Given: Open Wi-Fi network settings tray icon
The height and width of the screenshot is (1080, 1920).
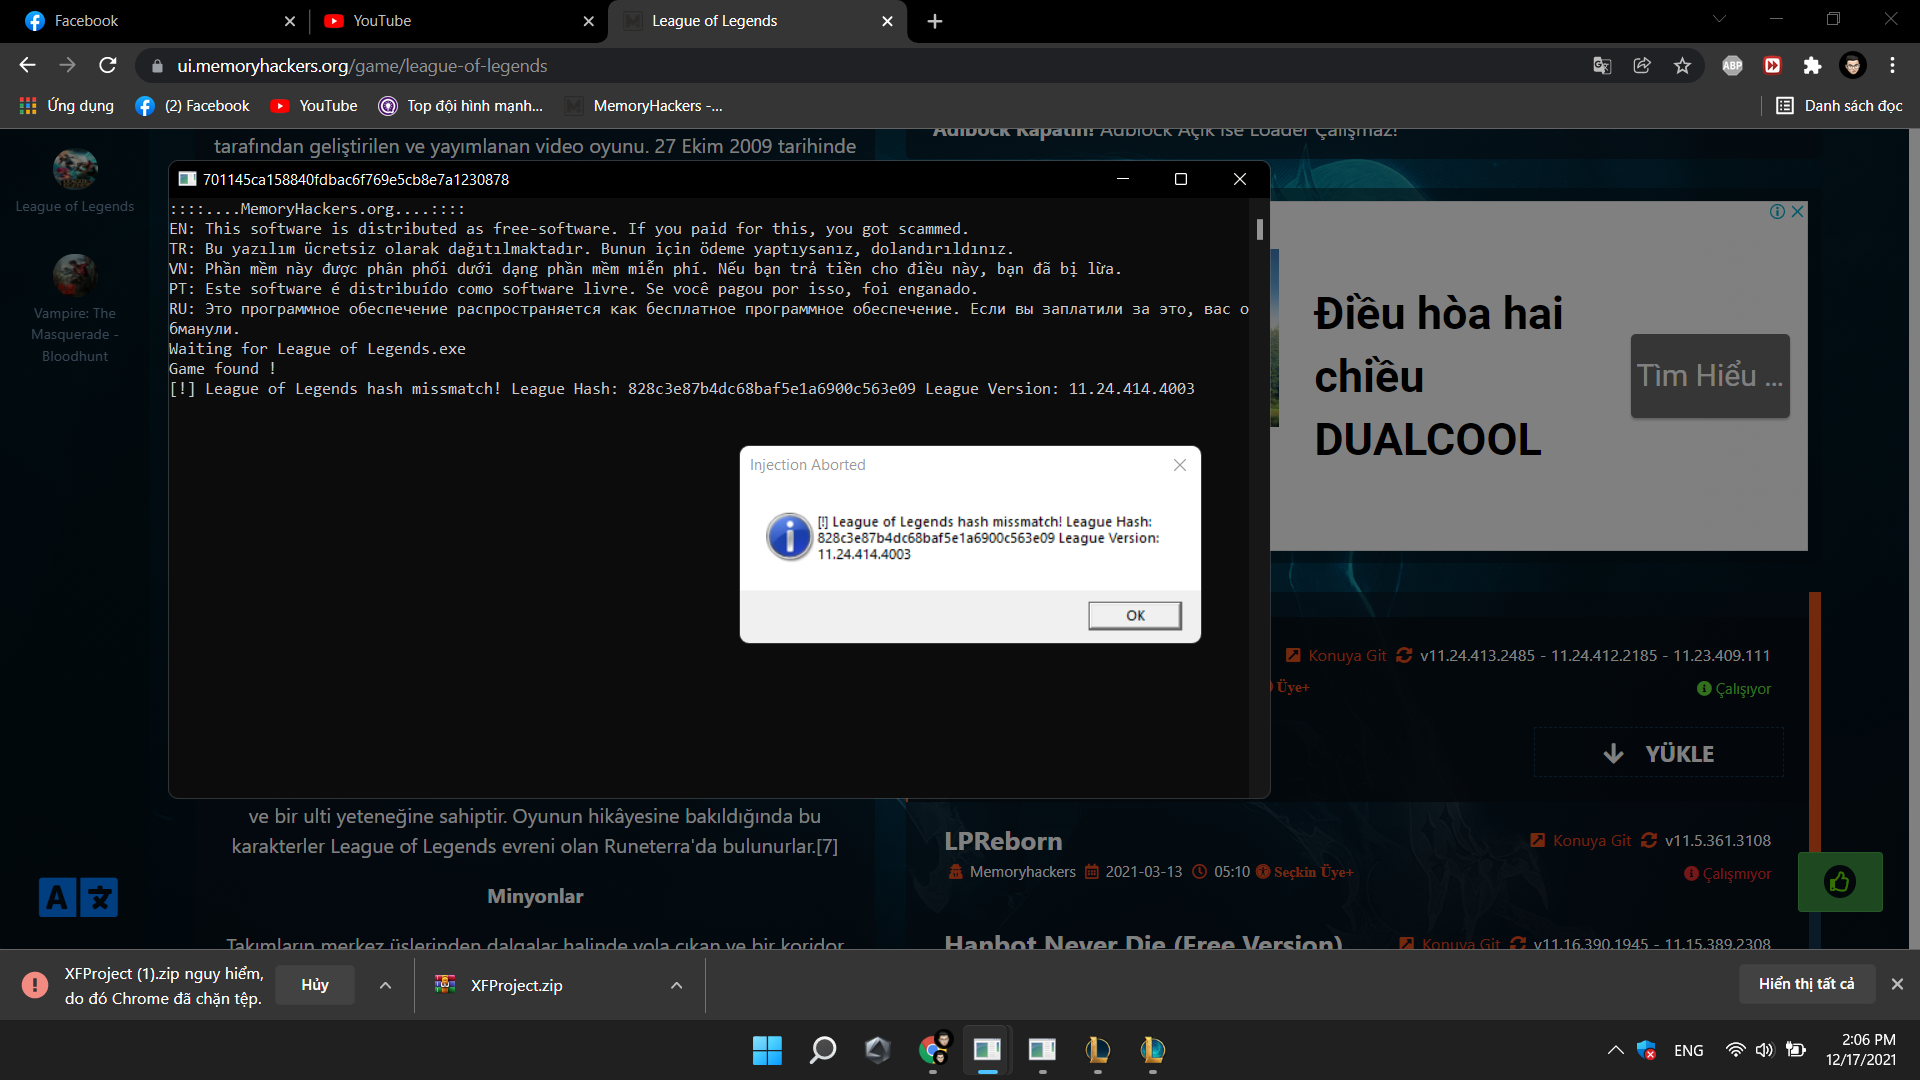Looking at the screenshot, I should 1736,1050.
